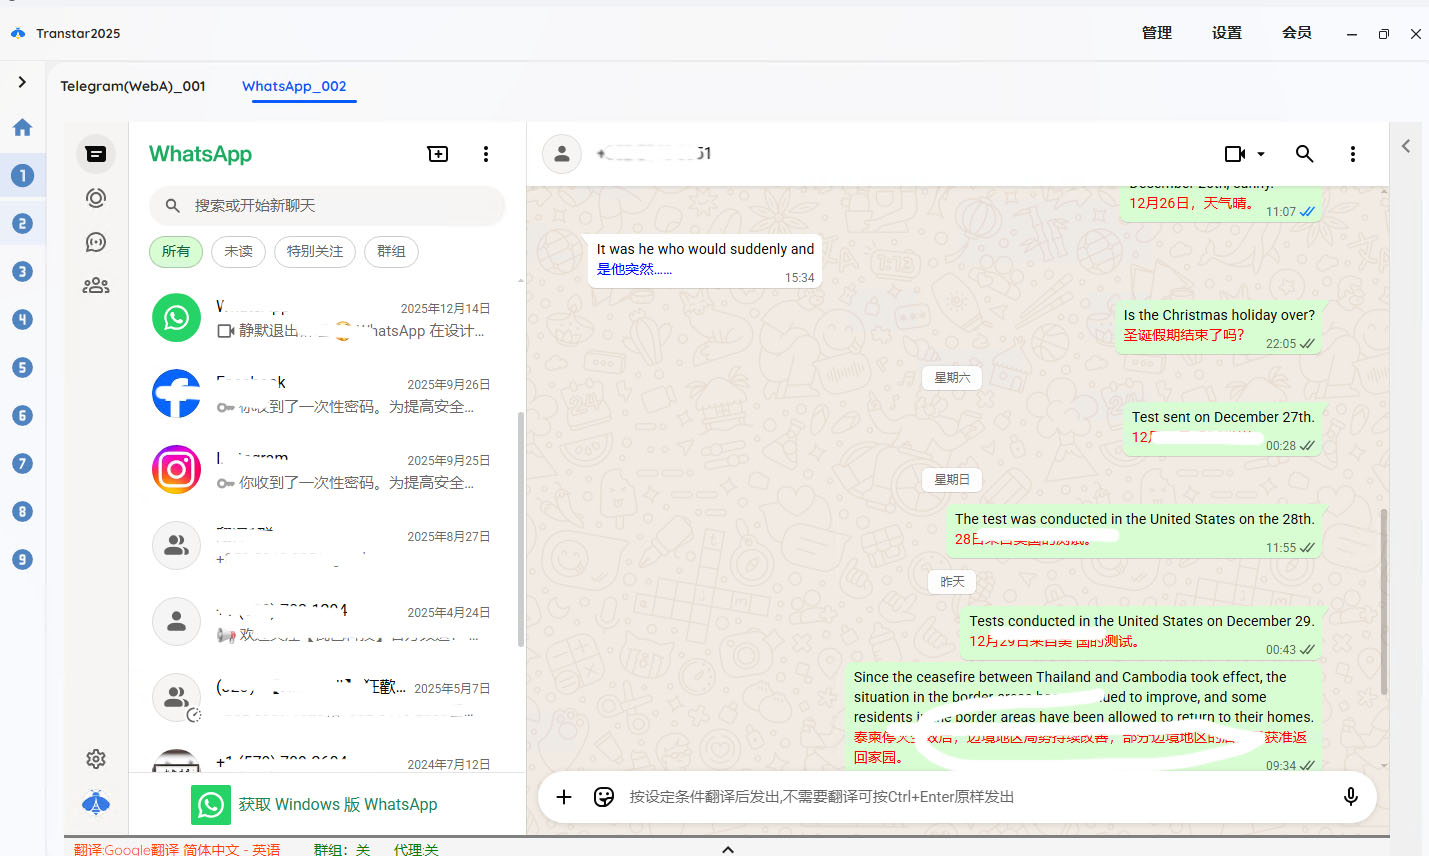
Task: Open the chats panel icon in WhatsApp sidebar
Action: 95,154
